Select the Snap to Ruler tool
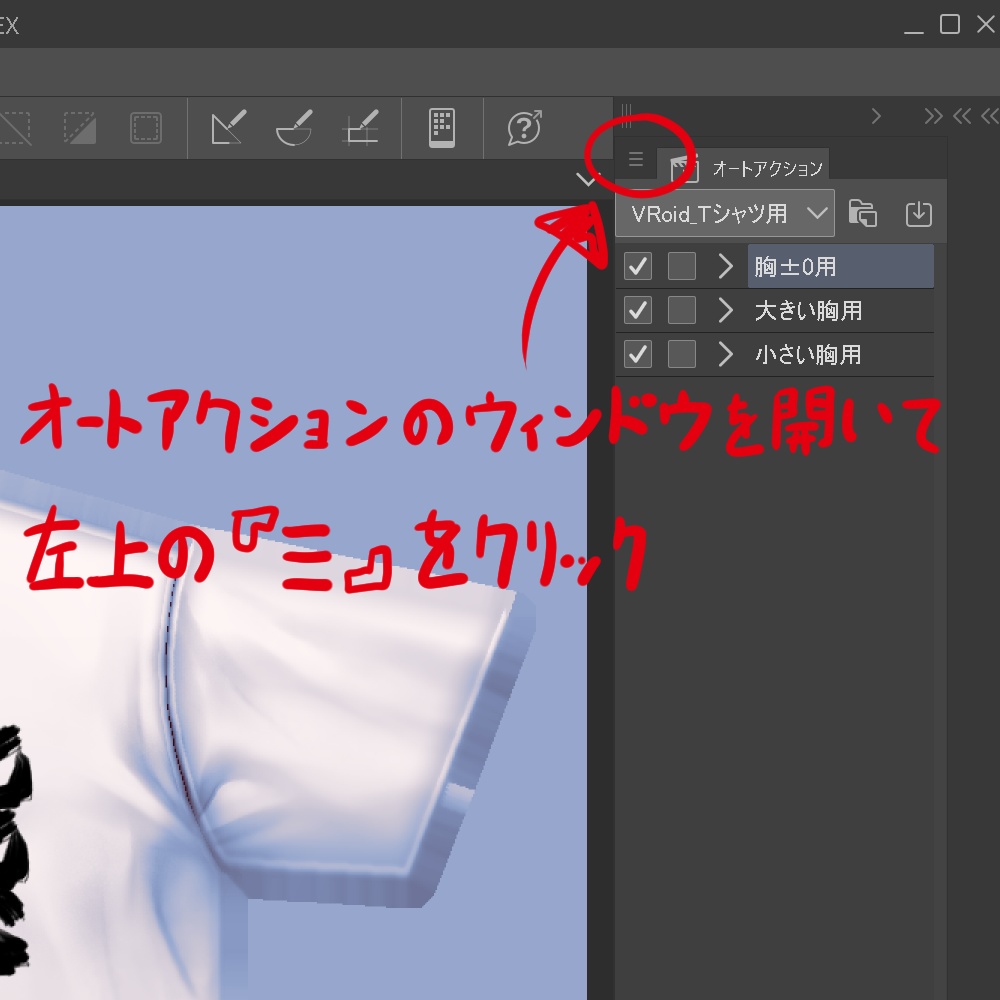 [227, 128]
